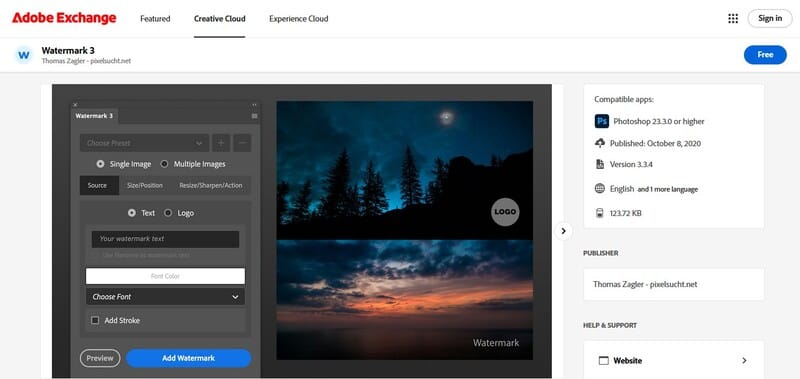Viewport: 800px width, 379px height.
Task: Click '123.72 KB' file size text
Action: point(626,213)
